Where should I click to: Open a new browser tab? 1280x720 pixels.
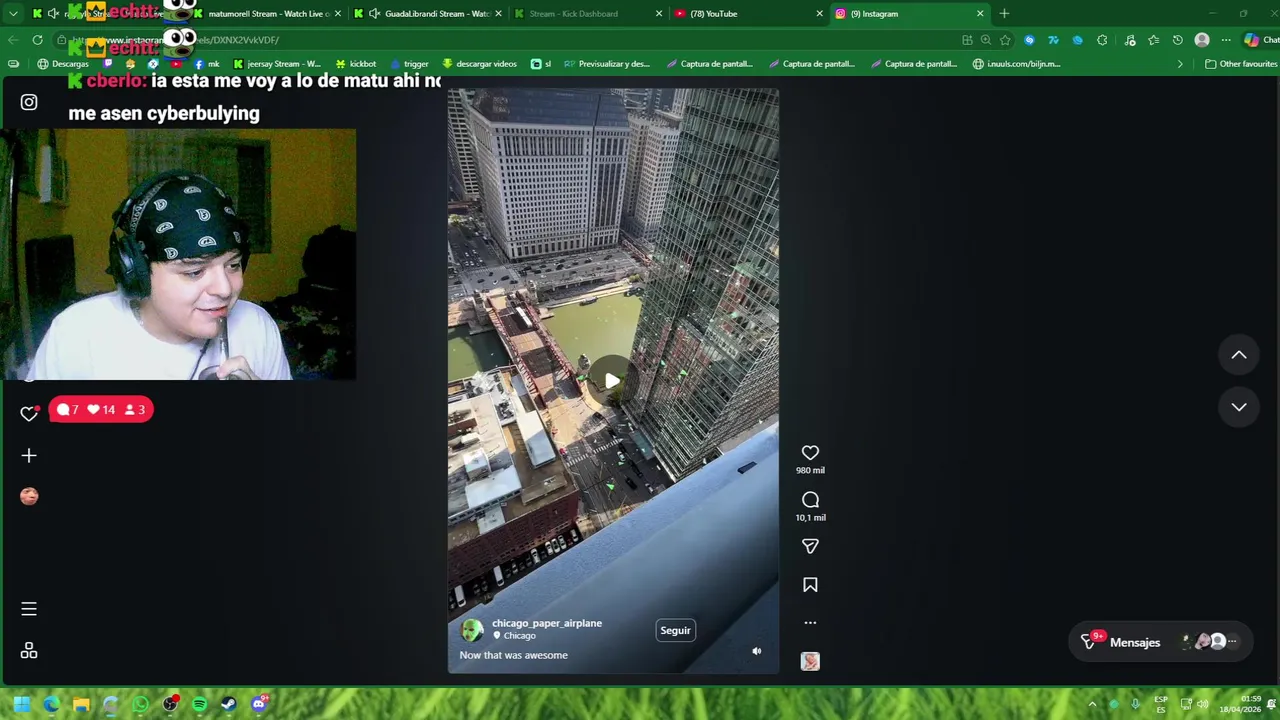pyautogui.click(x=1004, y=14)
